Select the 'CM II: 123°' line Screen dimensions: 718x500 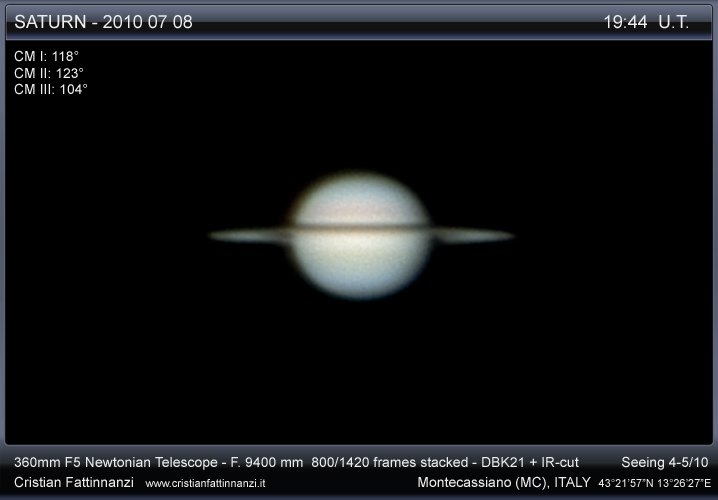pyautogui.click(x=49, y=73)
